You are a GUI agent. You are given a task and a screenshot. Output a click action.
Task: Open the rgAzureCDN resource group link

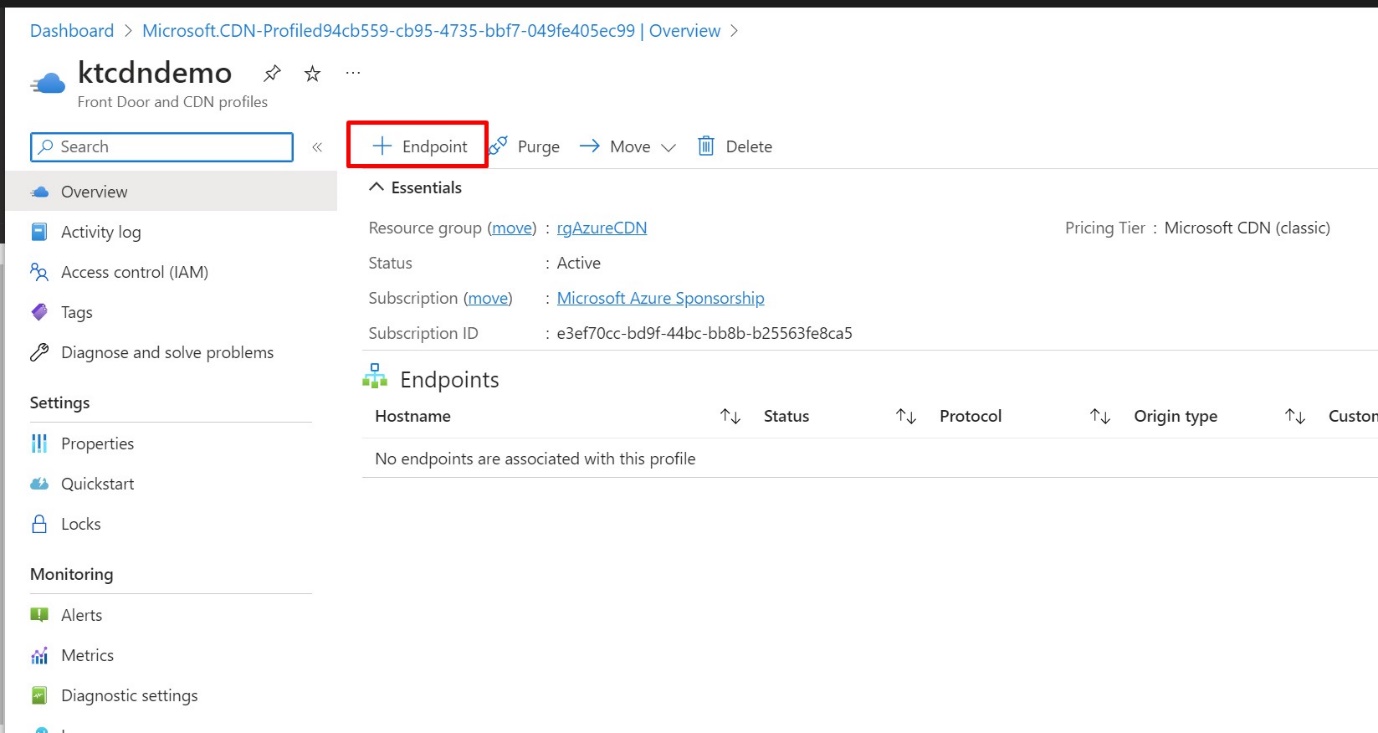pos(601,228)
